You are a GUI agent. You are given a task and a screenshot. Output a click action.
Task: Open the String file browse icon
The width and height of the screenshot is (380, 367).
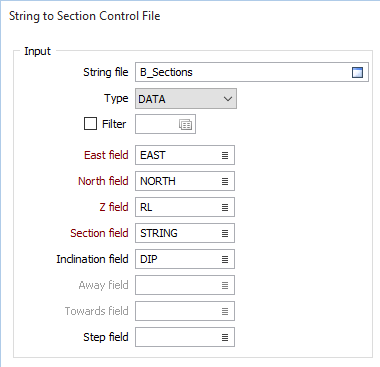pyautogui.click(x=357, y=72)
